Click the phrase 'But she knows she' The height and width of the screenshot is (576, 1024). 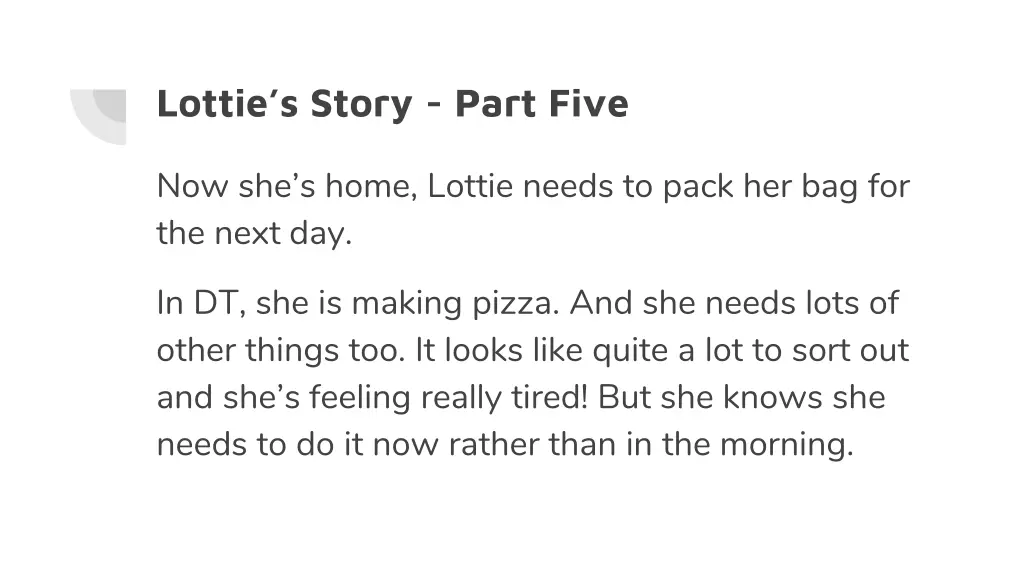click(742, 397)
